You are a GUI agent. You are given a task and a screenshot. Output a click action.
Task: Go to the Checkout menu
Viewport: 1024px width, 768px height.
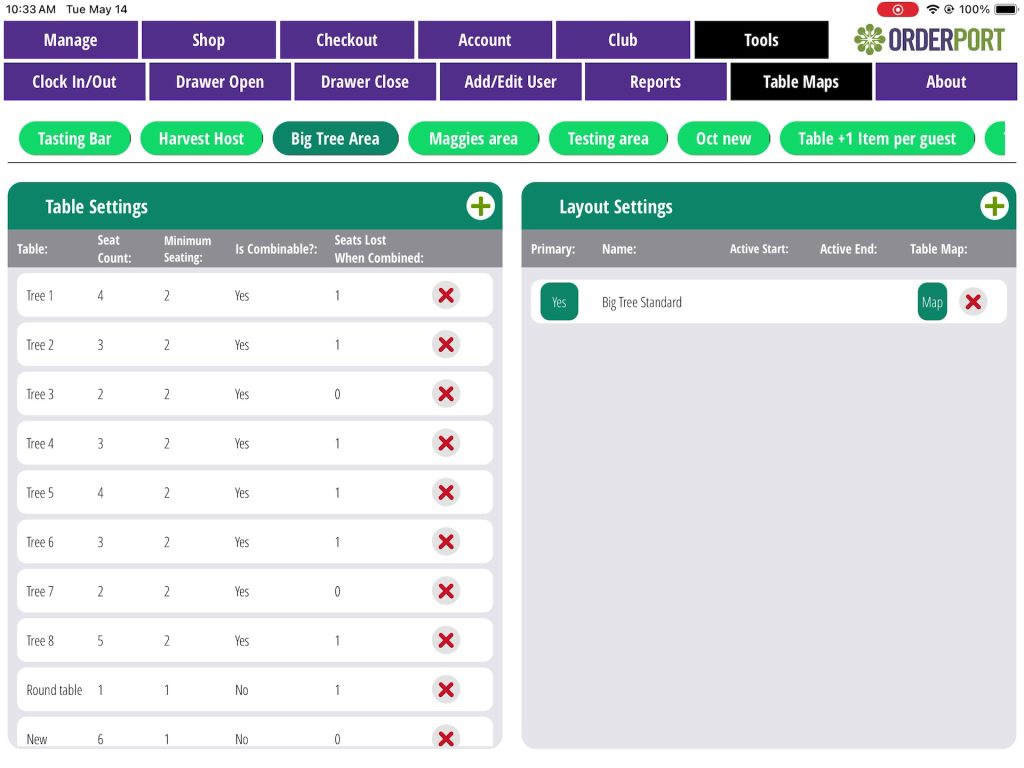coord(347,40)
